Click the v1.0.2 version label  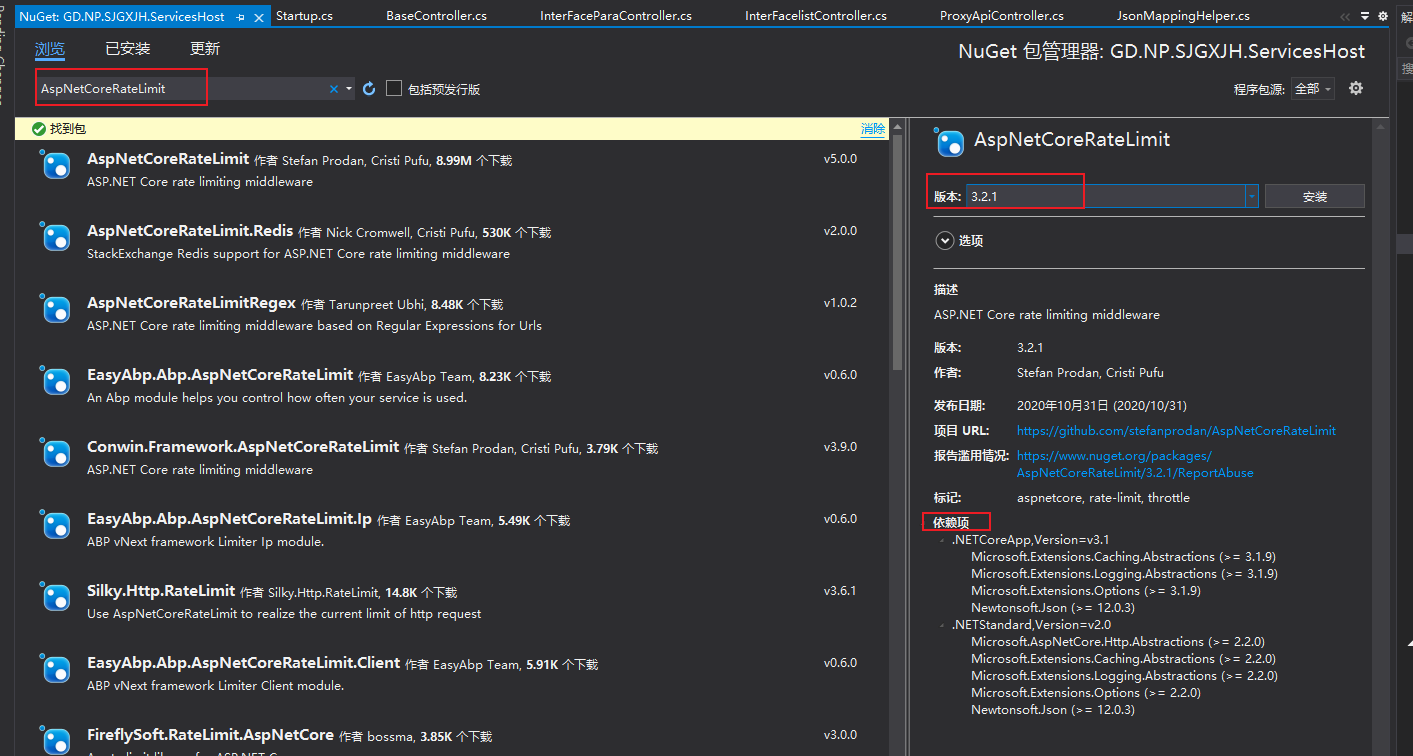840,302
